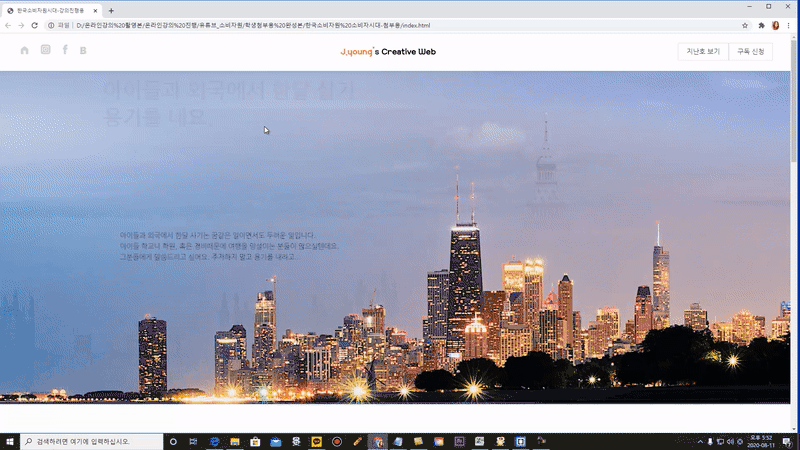This screenshot has height=450, width=800.
Task: Click the active Chrome taskbar icon
Action: click(x=378, y=441)
